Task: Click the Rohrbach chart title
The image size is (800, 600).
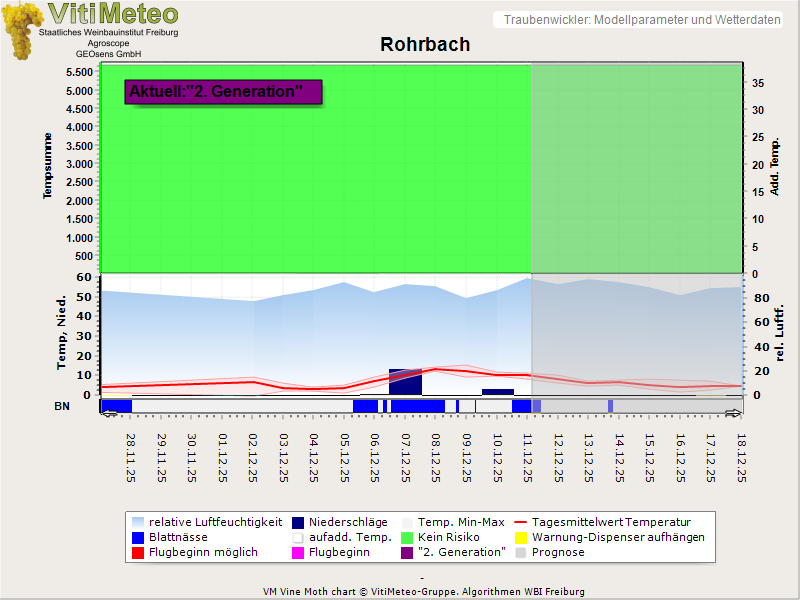Action: [425, 45]
